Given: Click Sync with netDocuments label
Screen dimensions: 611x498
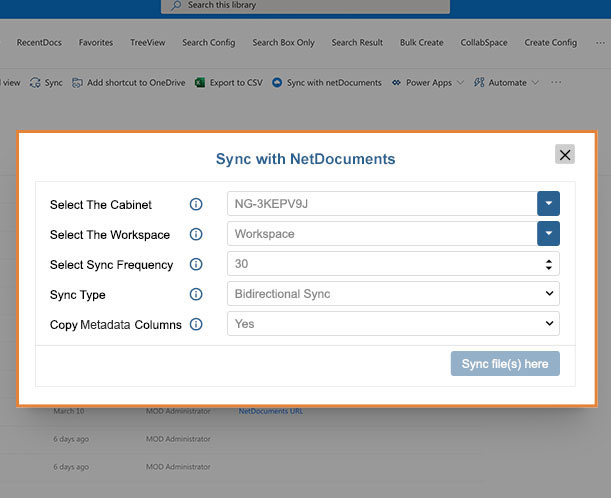Looking at the screenshot, I should click(x=334, y=83).
